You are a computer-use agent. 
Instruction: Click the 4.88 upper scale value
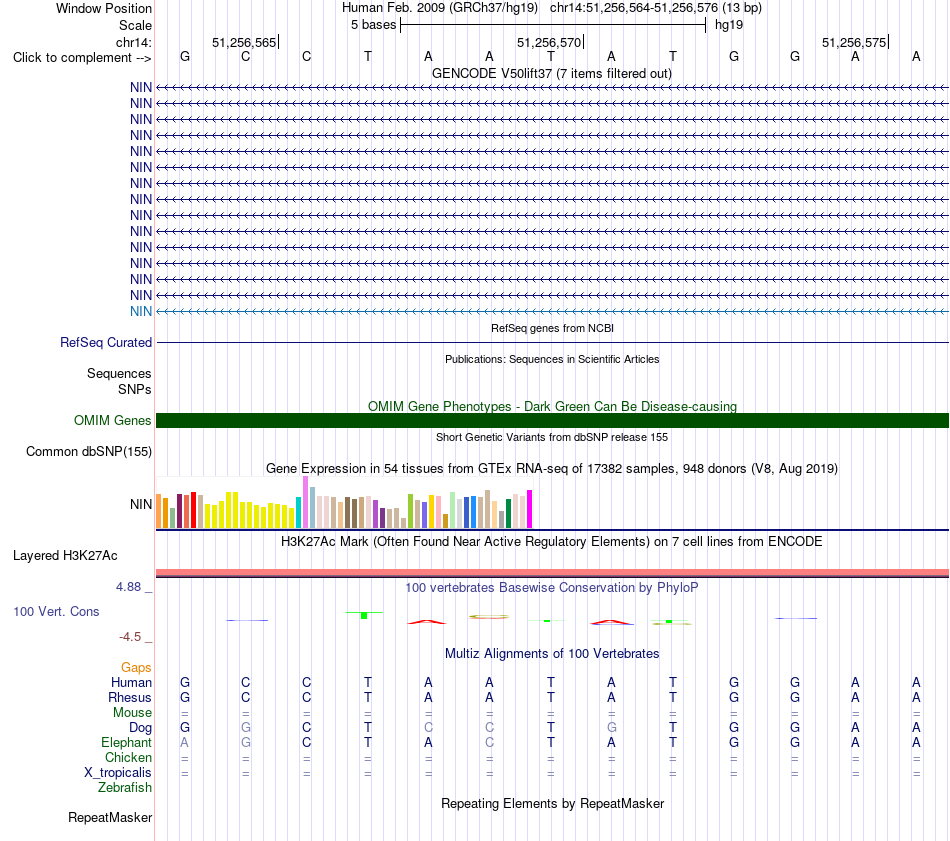pos(128,587)
